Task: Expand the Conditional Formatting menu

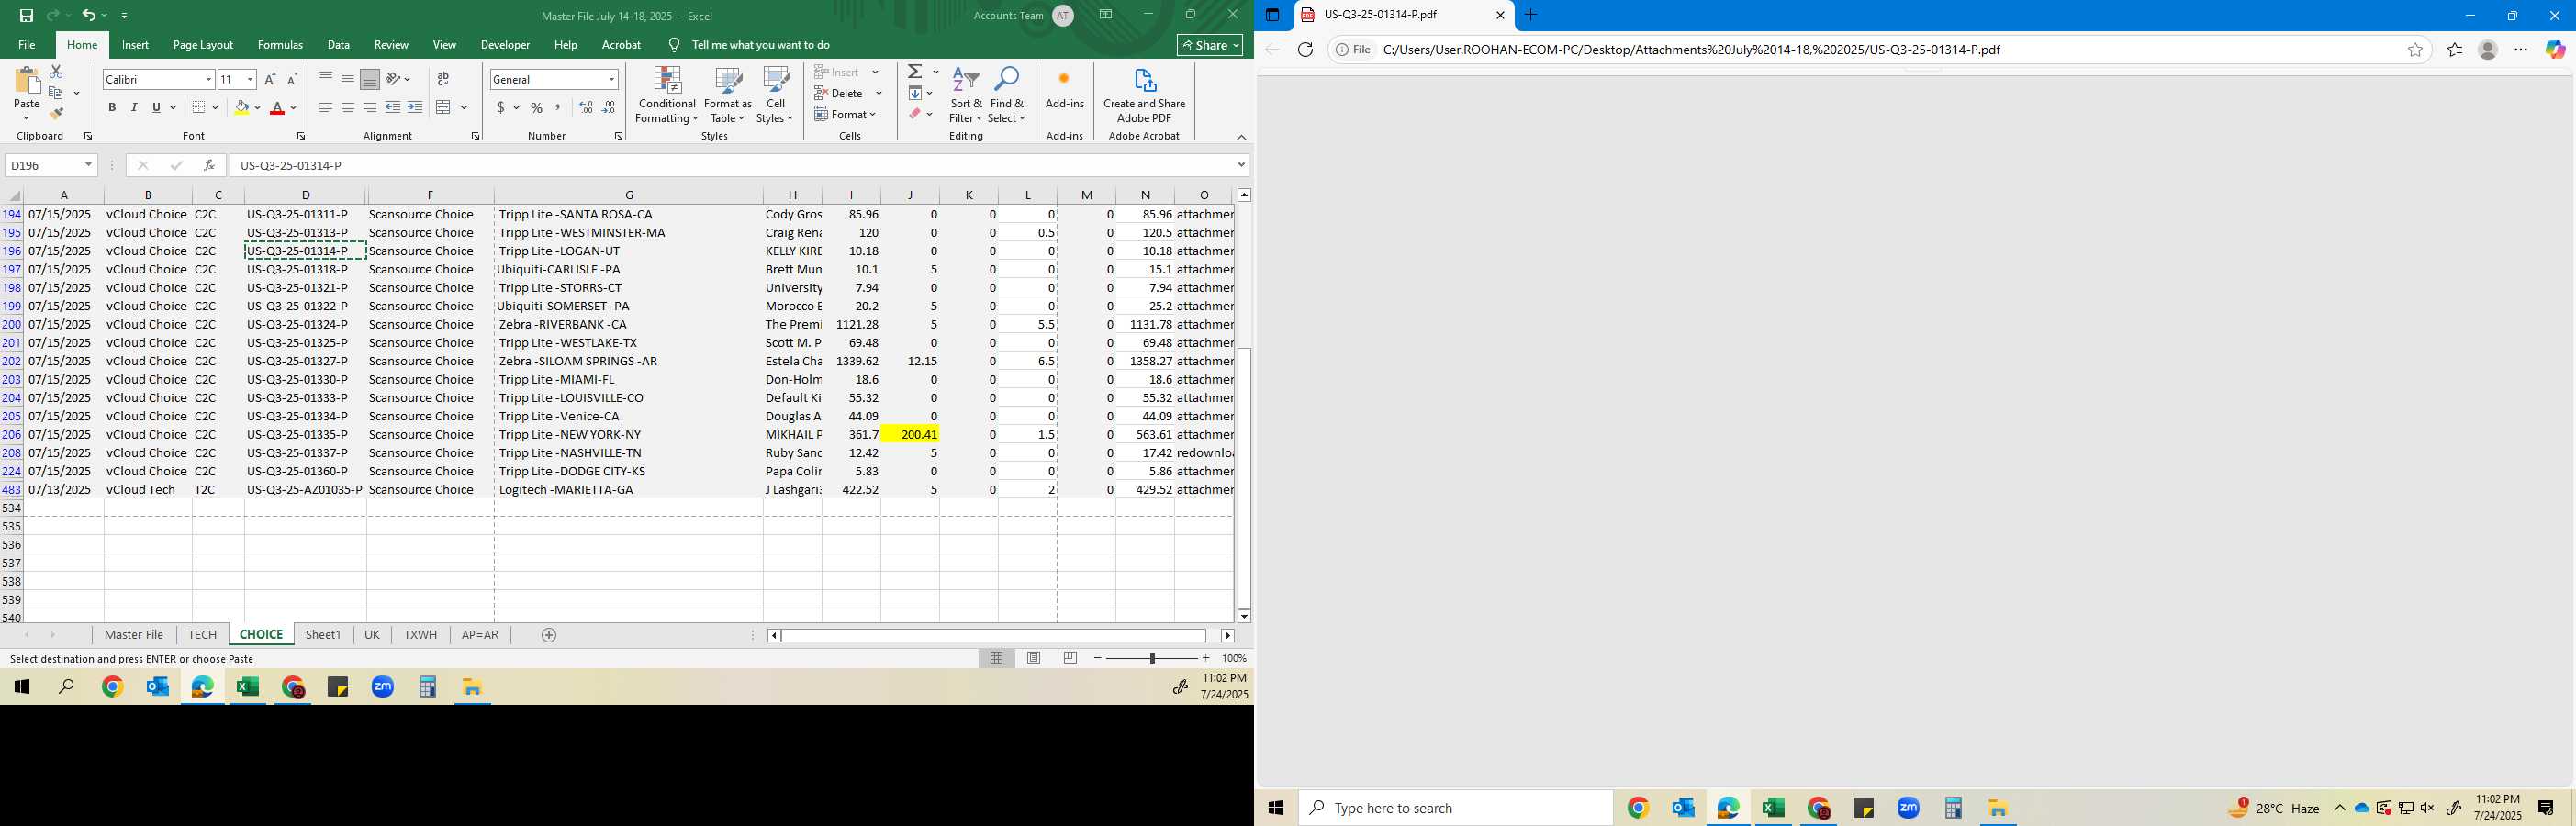Action: coord(666,96)
